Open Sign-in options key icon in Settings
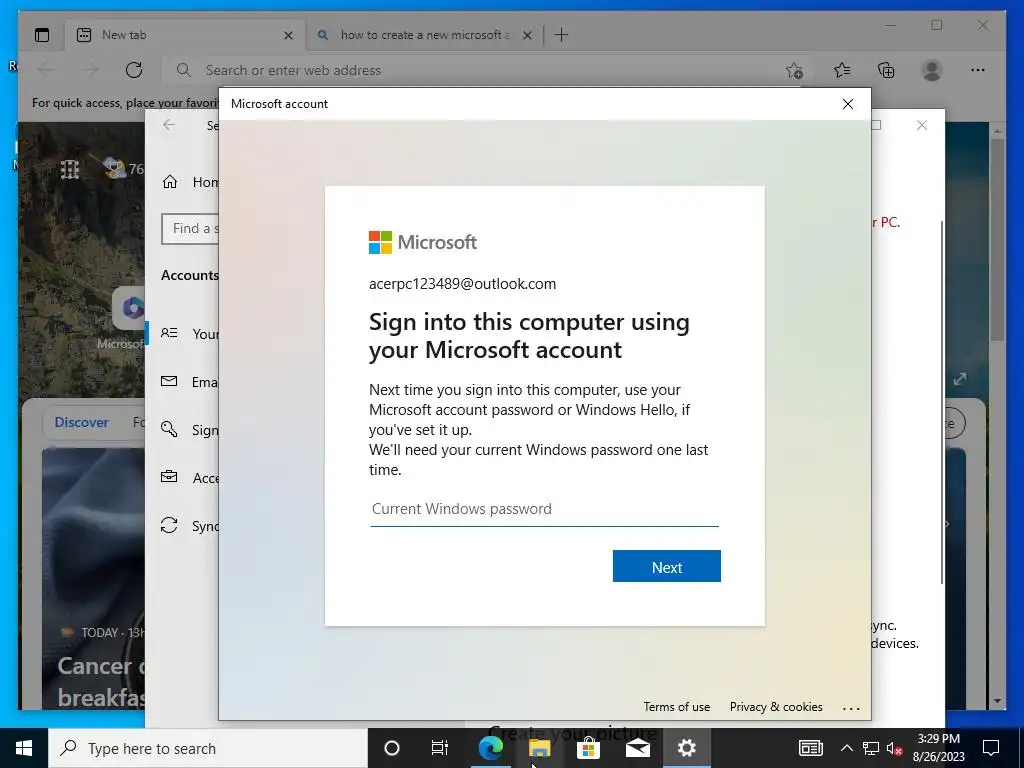Screen dimensions: 1024x768 coord(169,429)
